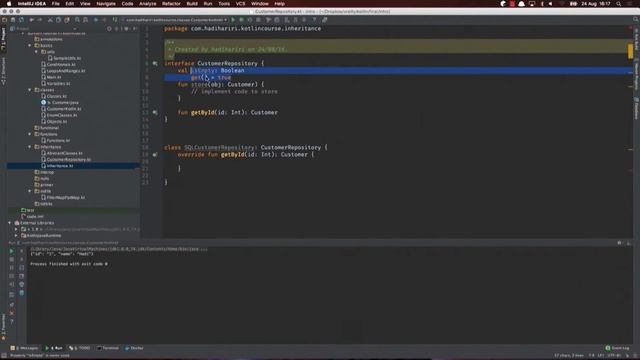Screen dimensions: 640x360
Task: Click the Clear All trash icon in the Run console
Action: 22,293
